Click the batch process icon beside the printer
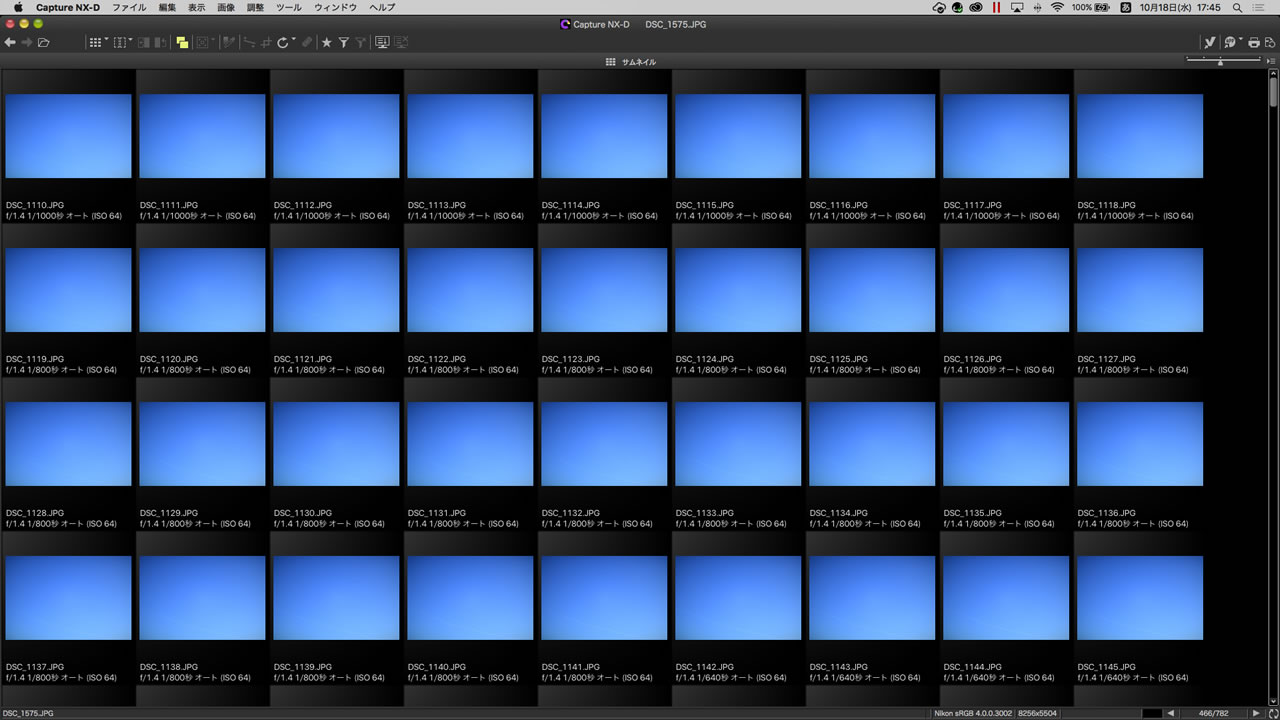The width and height of the screenshot is (1280, 720). click(x=1270, y=42)
